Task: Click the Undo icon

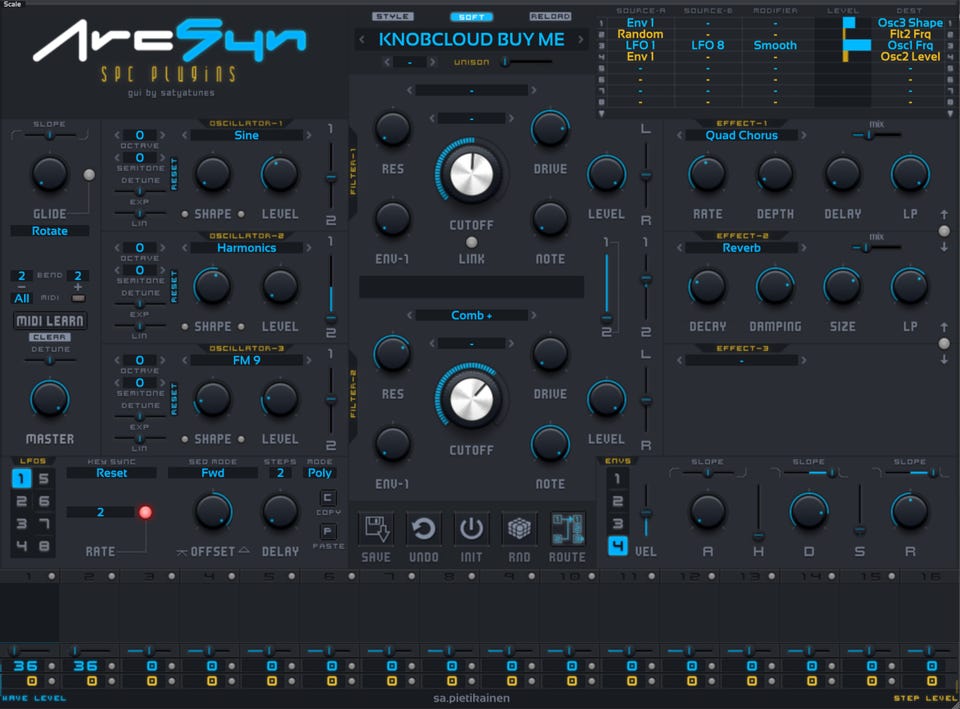Action: (x=424, y=528)
